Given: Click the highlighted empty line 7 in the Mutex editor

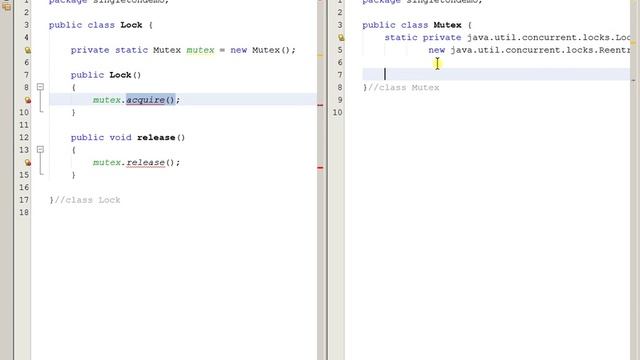Looking at the screenshot, I should (x=496, y=74).
